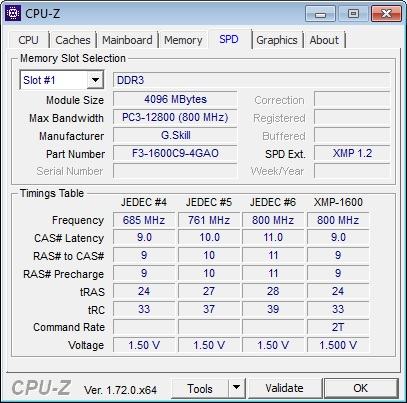Select the G.Skill manufacturer field
This screenshot has width=407, height=403.
[175, 135]
